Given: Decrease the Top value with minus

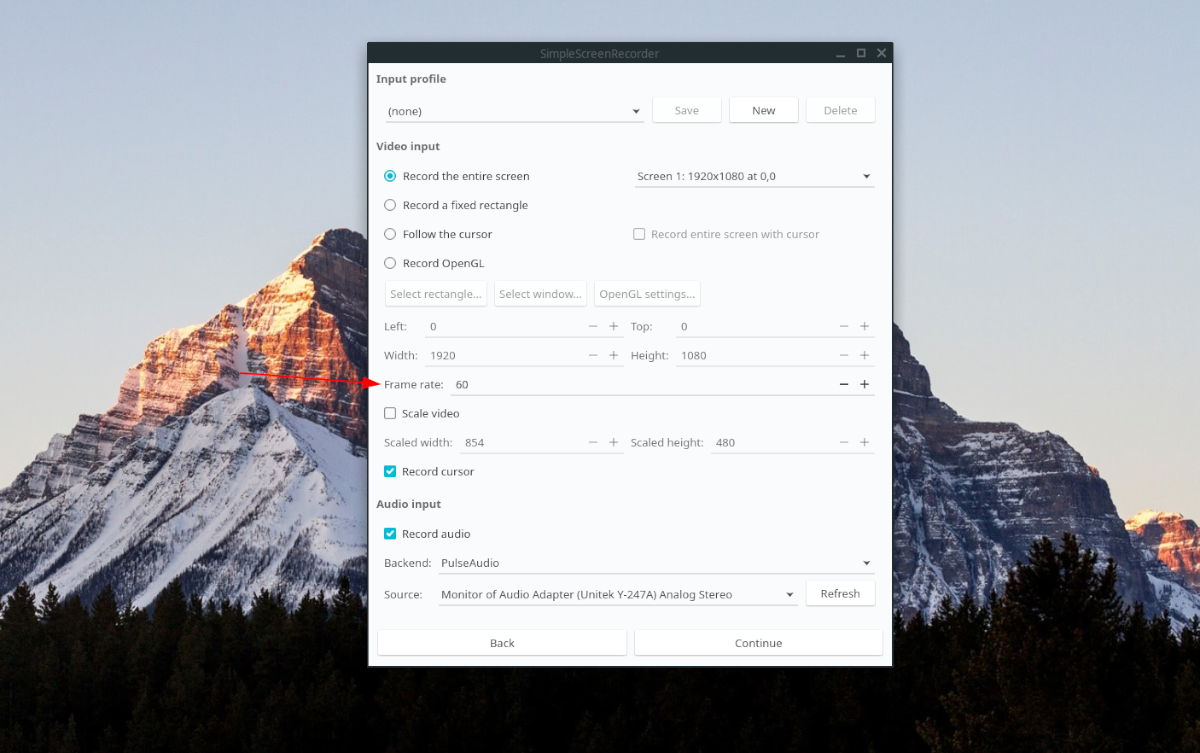Looking at the screenshot, I should pyautogui.click(x=843, y=326).
